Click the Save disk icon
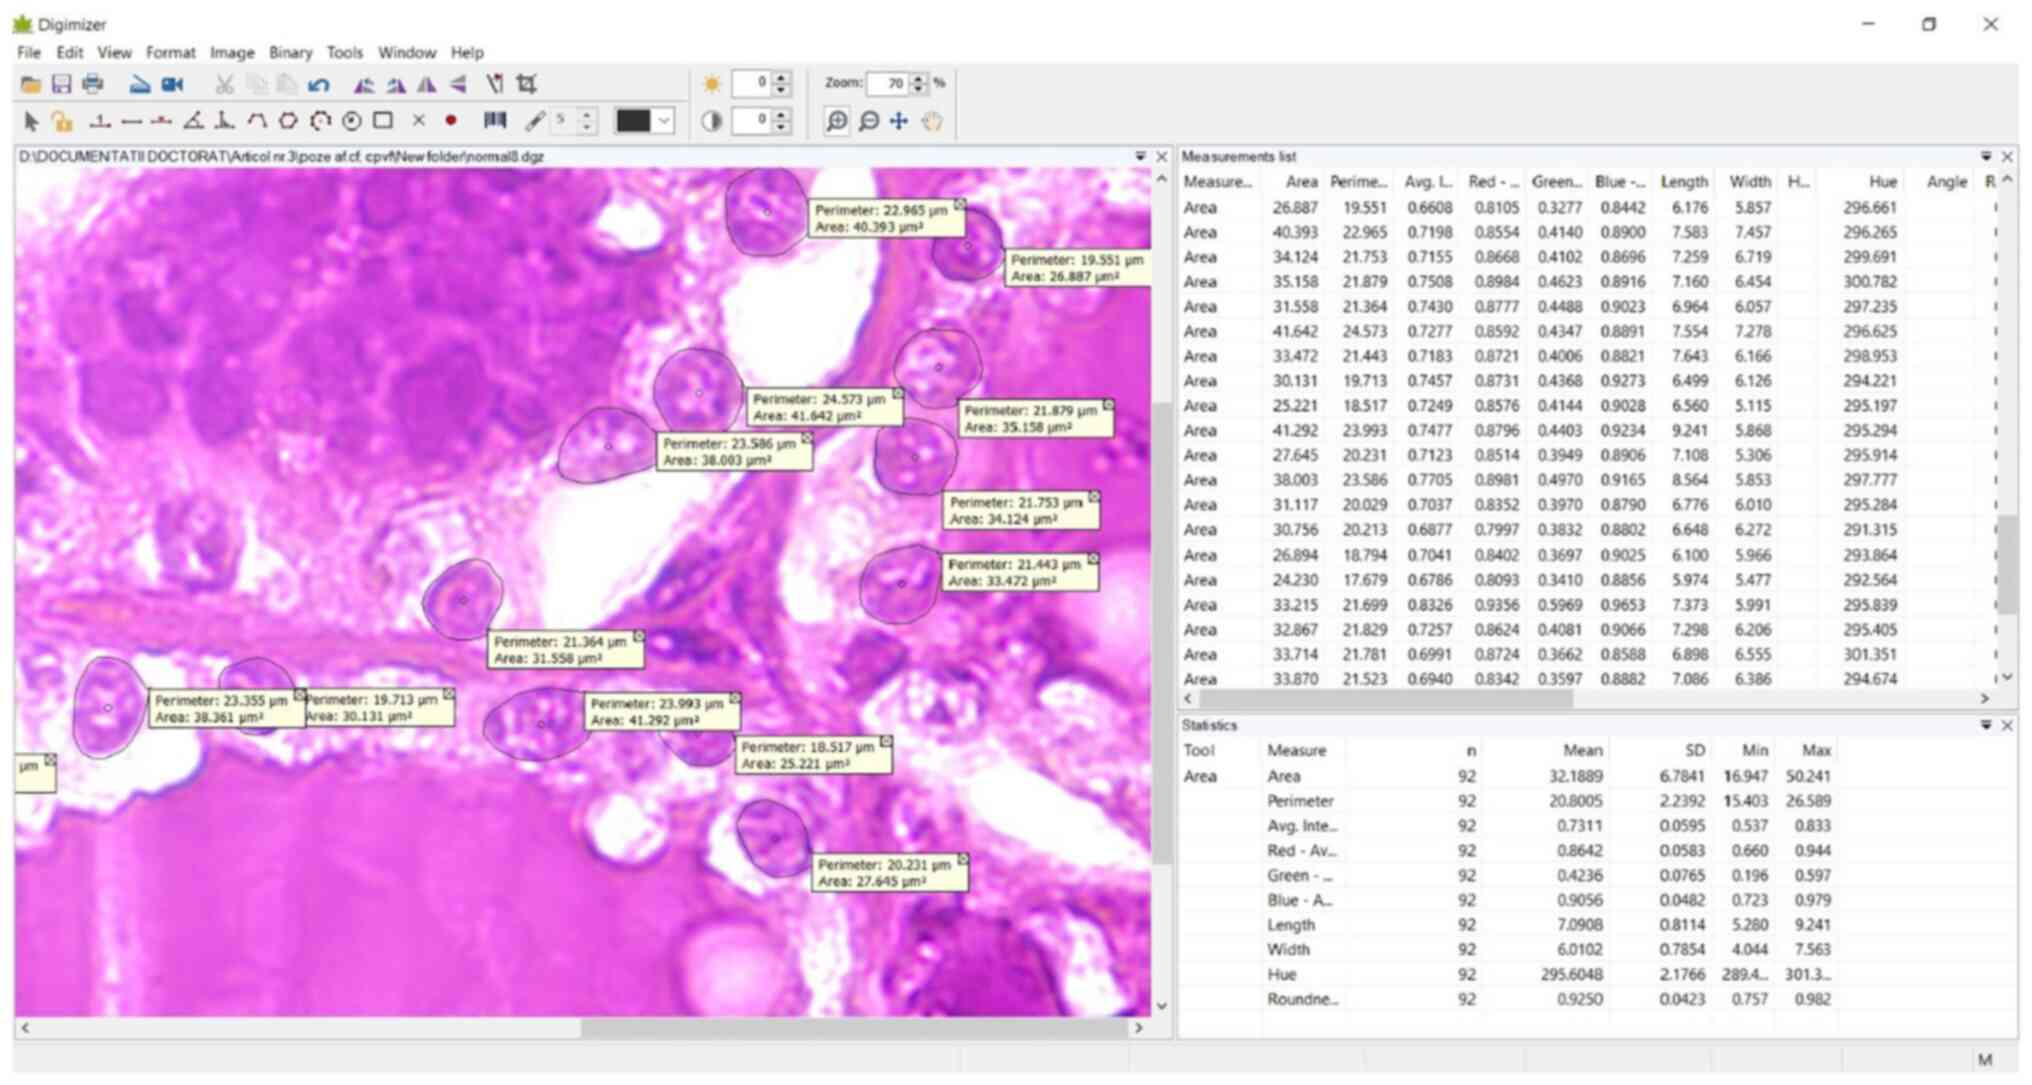 point(62,84)
